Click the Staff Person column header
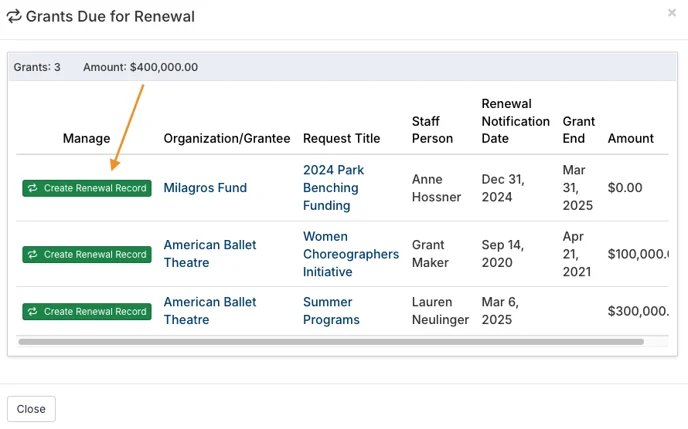688x429 pixels. point(432,130)
